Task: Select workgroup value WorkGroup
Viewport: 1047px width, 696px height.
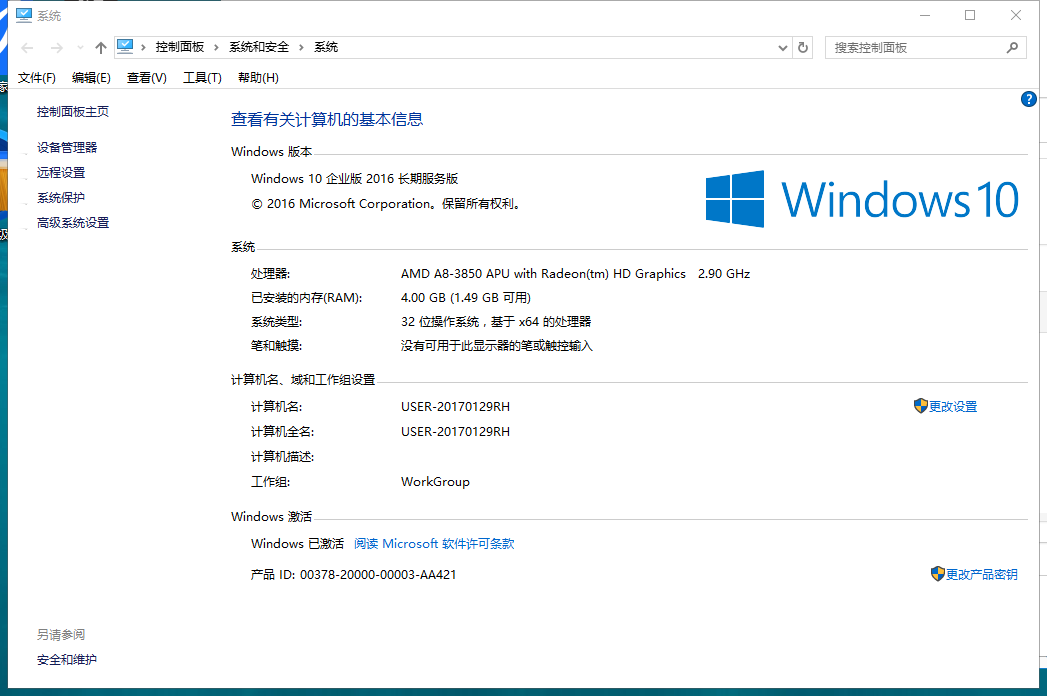Action: point(435,482)
